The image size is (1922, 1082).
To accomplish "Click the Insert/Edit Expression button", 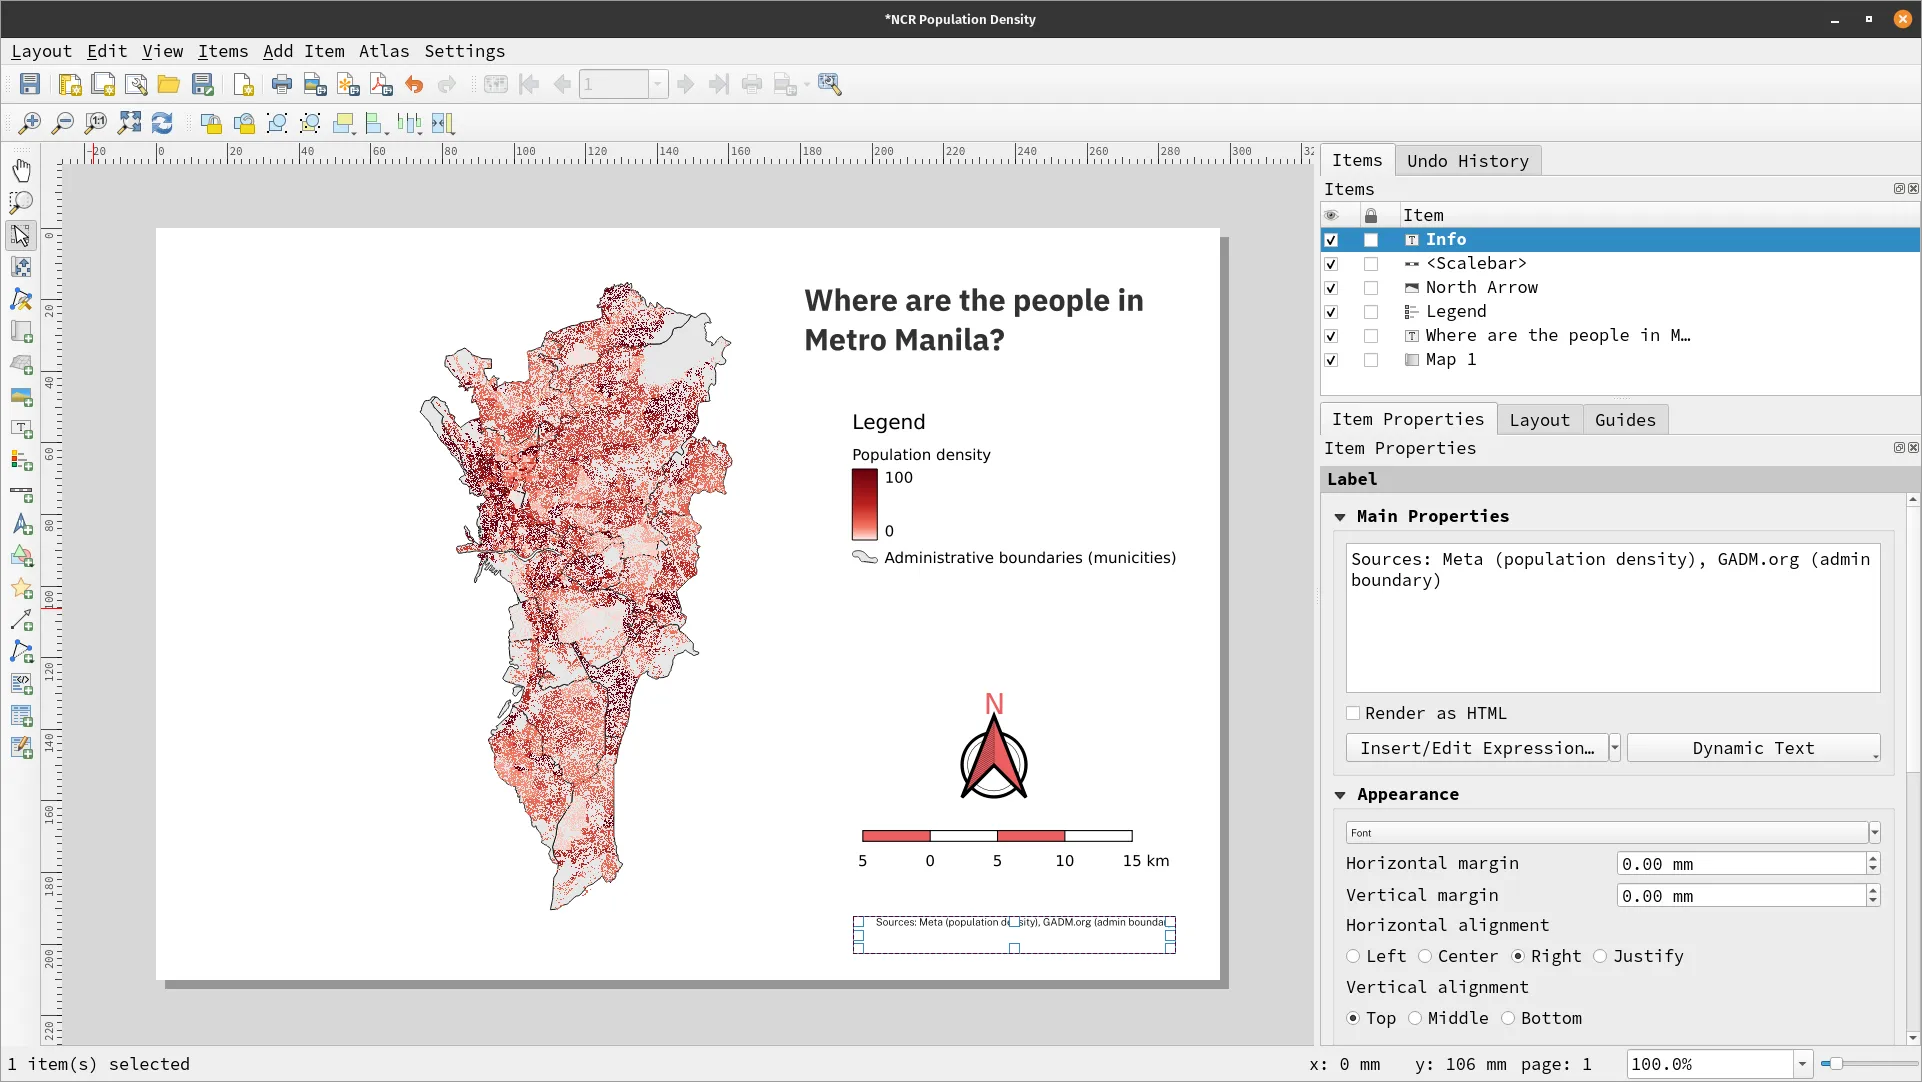I will (x=1476, y=748).
